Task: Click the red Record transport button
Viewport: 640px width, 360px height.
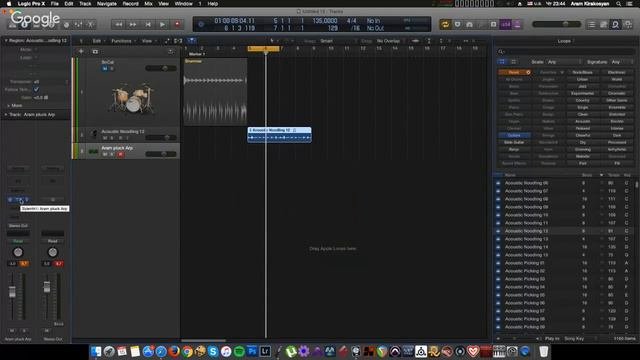Action: click(x=177, y=24)
